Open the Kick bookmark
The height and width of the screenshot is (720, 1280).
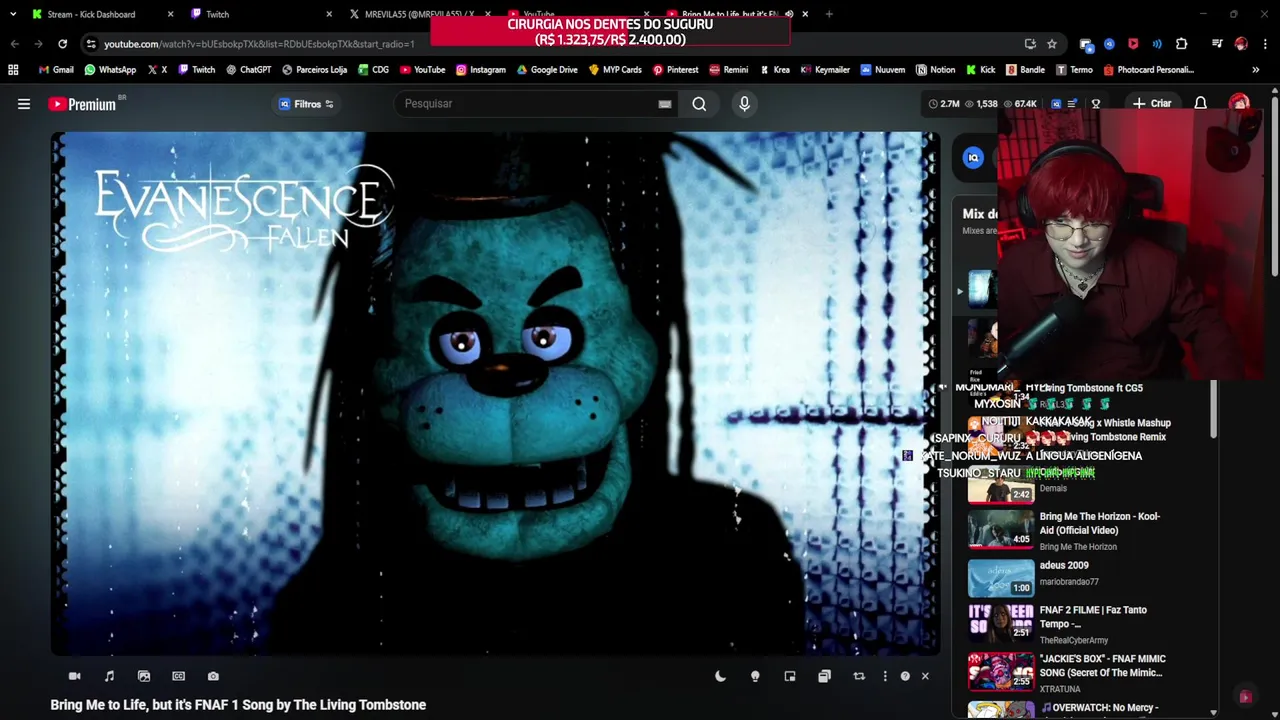pyautogui.click(x=980, y=70)
